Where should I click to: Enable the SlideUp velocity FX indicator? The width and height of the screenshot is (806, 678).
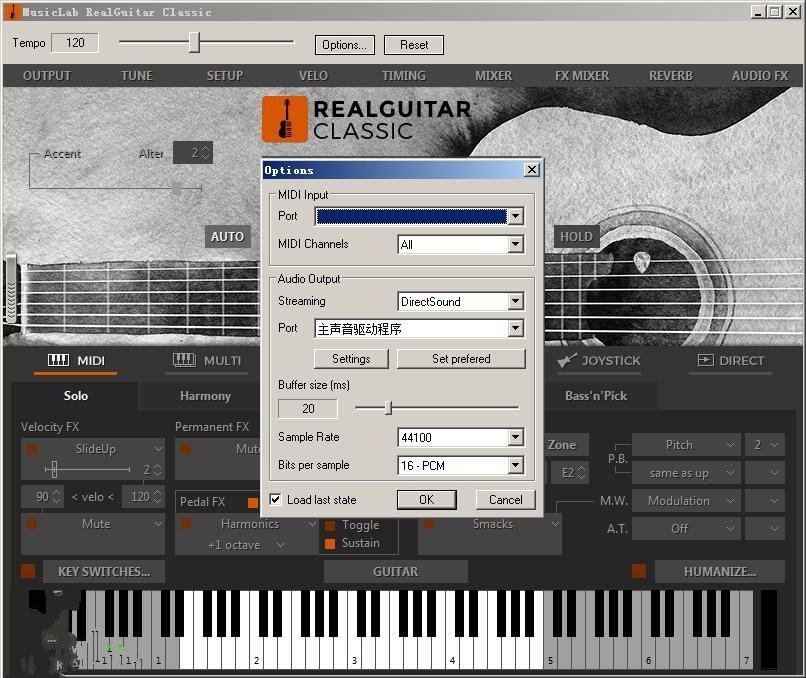(x=32, y=449)
